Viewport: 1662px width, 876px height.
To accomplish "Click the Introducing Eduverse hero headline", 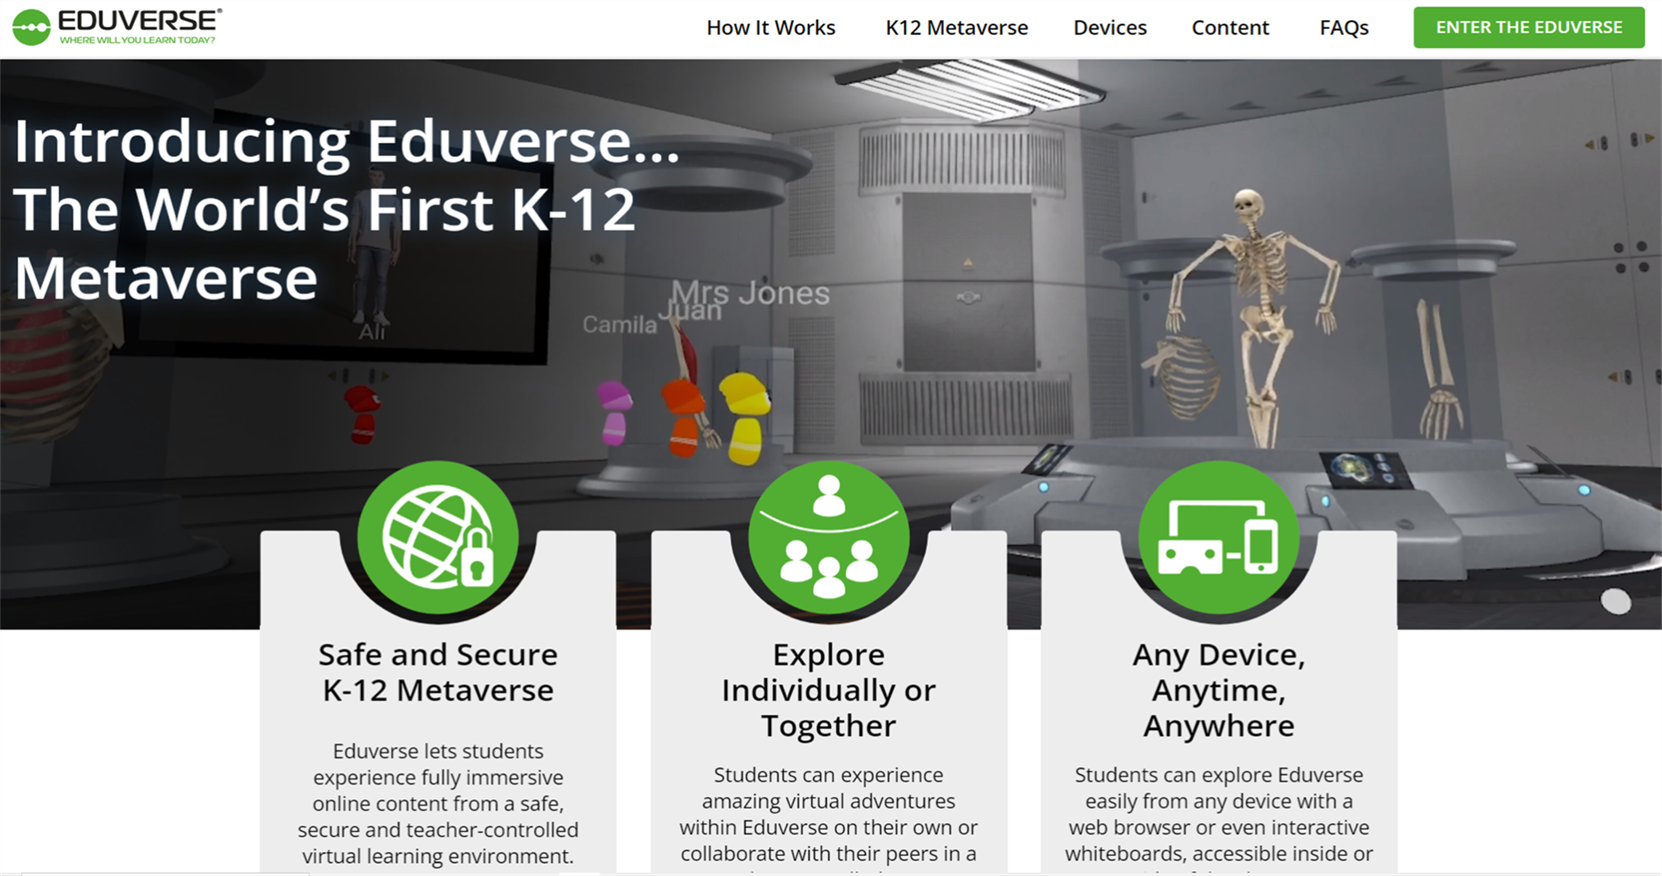I will 346,209.
